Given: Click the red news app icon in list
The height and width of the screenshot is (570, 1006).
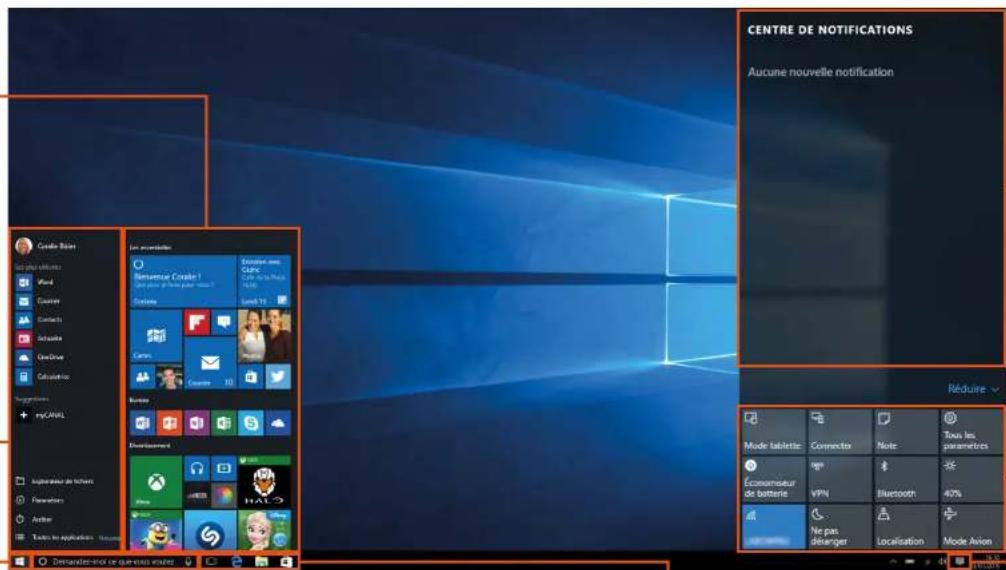Looking at the screenshot, I should coord(24,339).
